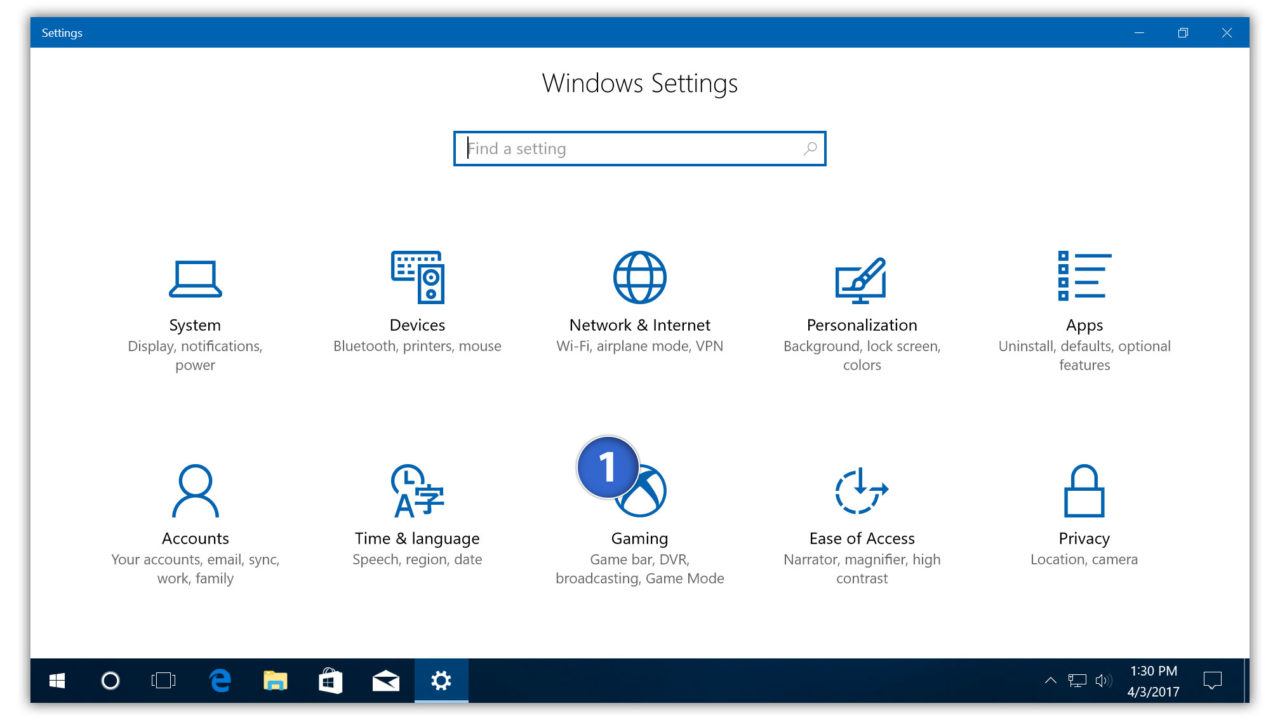This screenshot has height=720, width=1280.
Task: Open Cortana circle on taskbar
Action: (111, 681)
